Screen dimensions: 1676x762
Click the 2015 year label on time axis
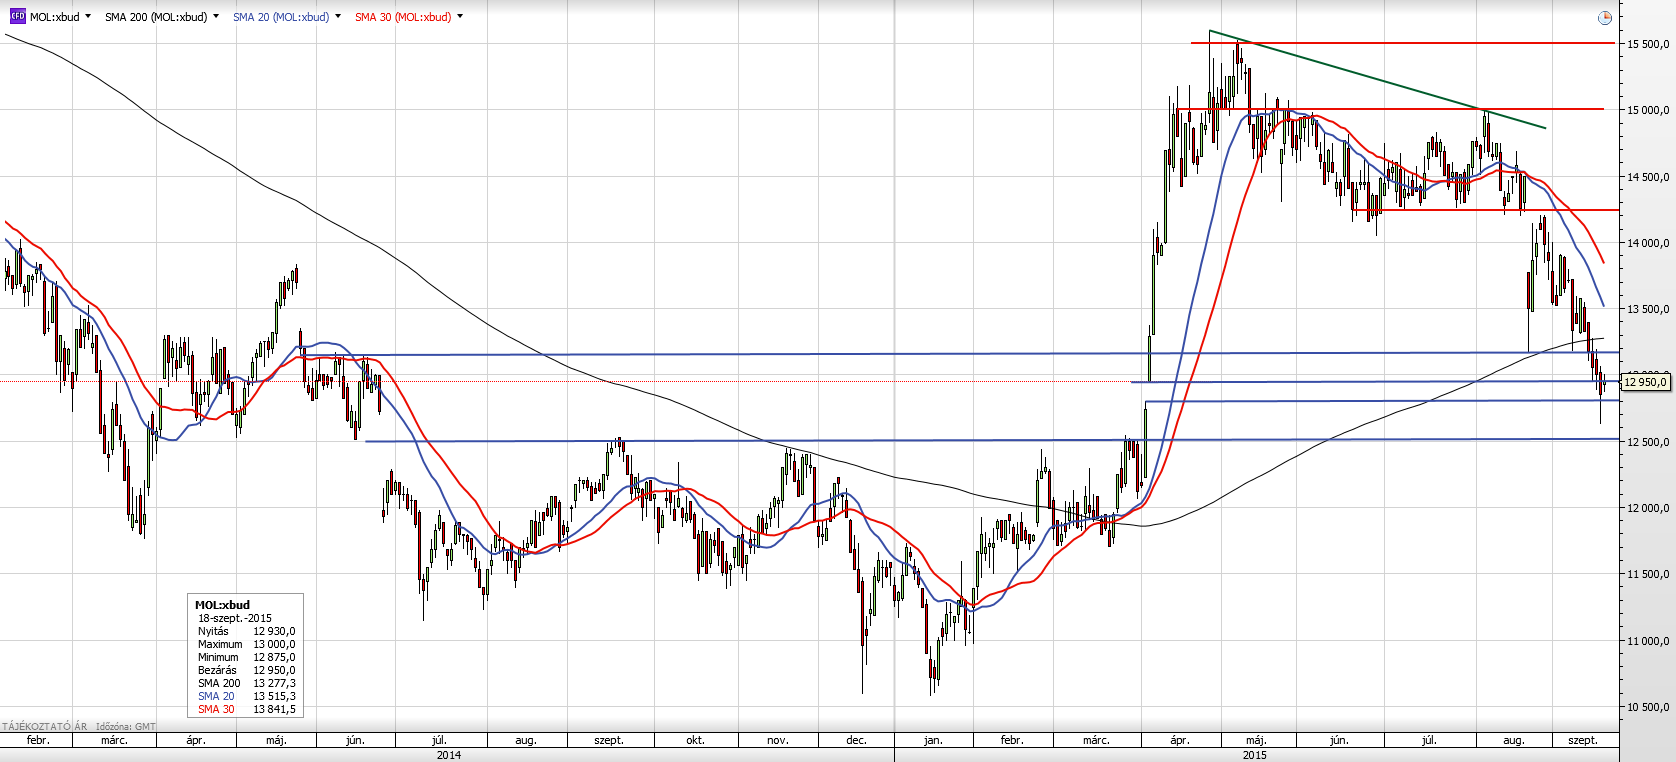pyautogui.click(x=1255, y=755)
